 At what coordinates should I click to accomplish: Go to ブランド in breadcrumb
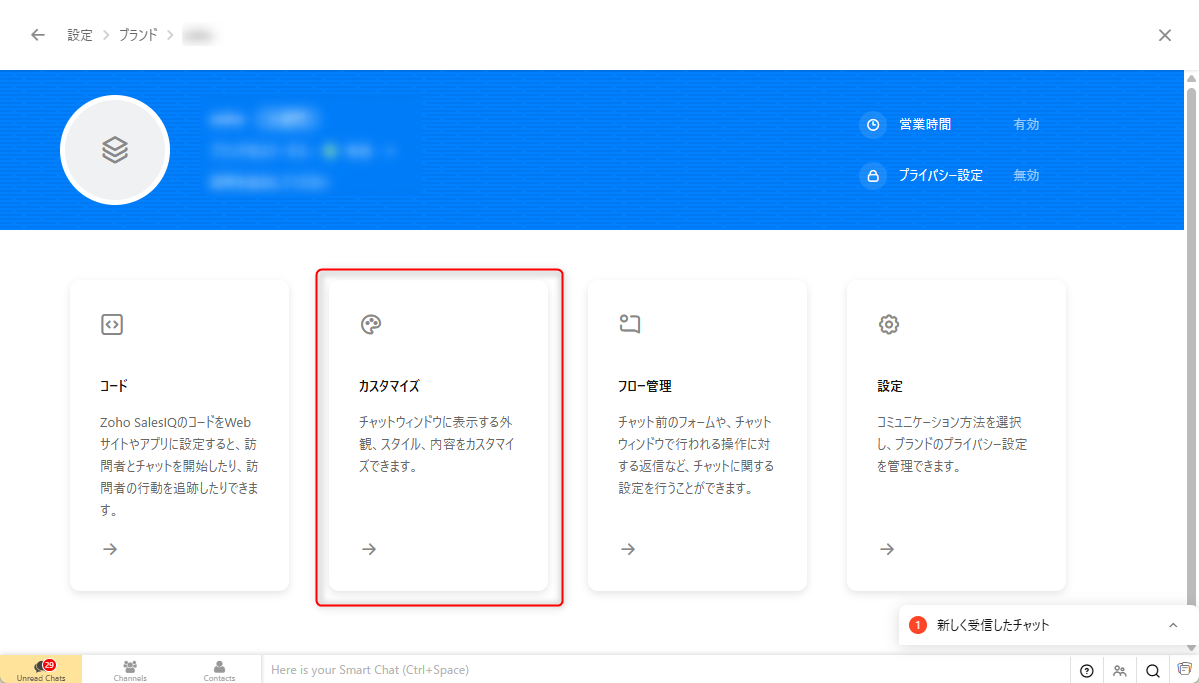[x=138, y=35]
